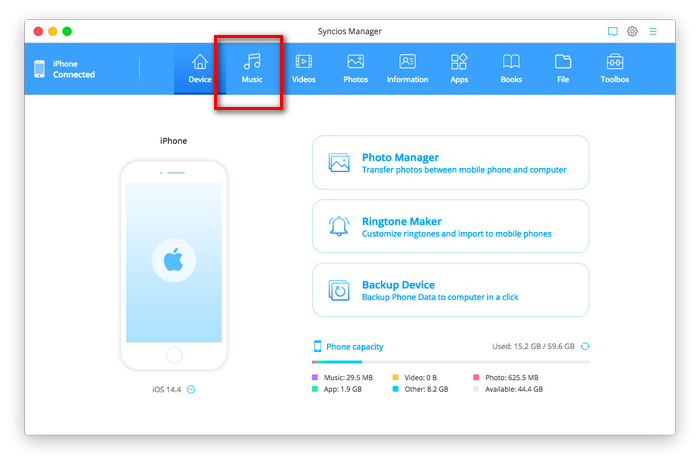Switch to the Music tab
700x464 pixels.
pyautogui.click(x=252, y=69)
